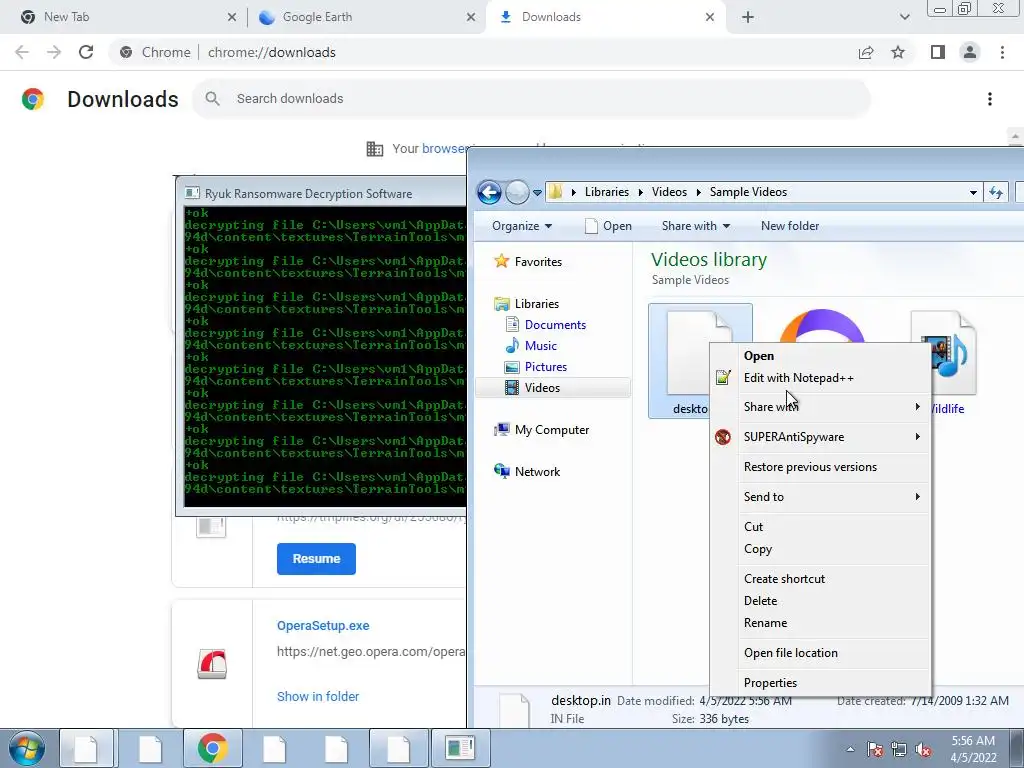Open Explorer recent locations dropdown arrow
This screenshot has height=768, width=1024.
pyautogui.click(x=537, y=193)
